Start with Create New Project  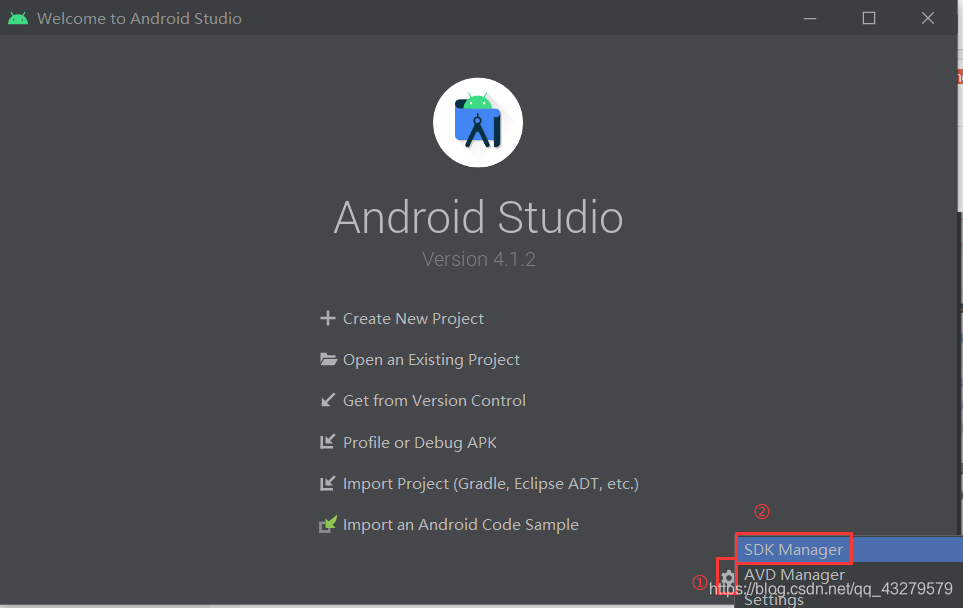click(x=413, y=319)
